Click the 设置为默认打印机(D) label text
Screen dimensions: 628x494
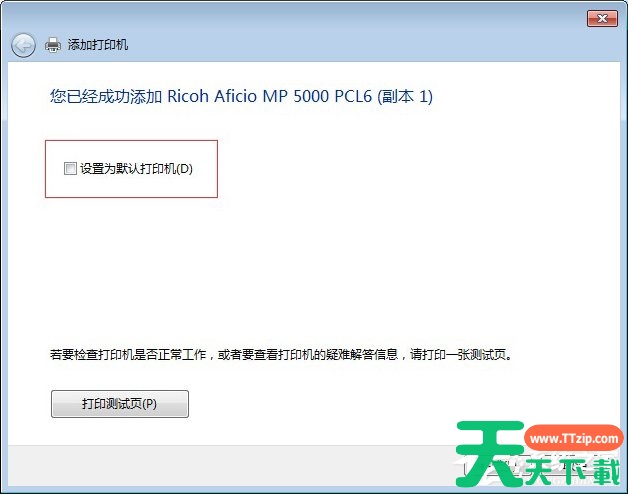136,169
